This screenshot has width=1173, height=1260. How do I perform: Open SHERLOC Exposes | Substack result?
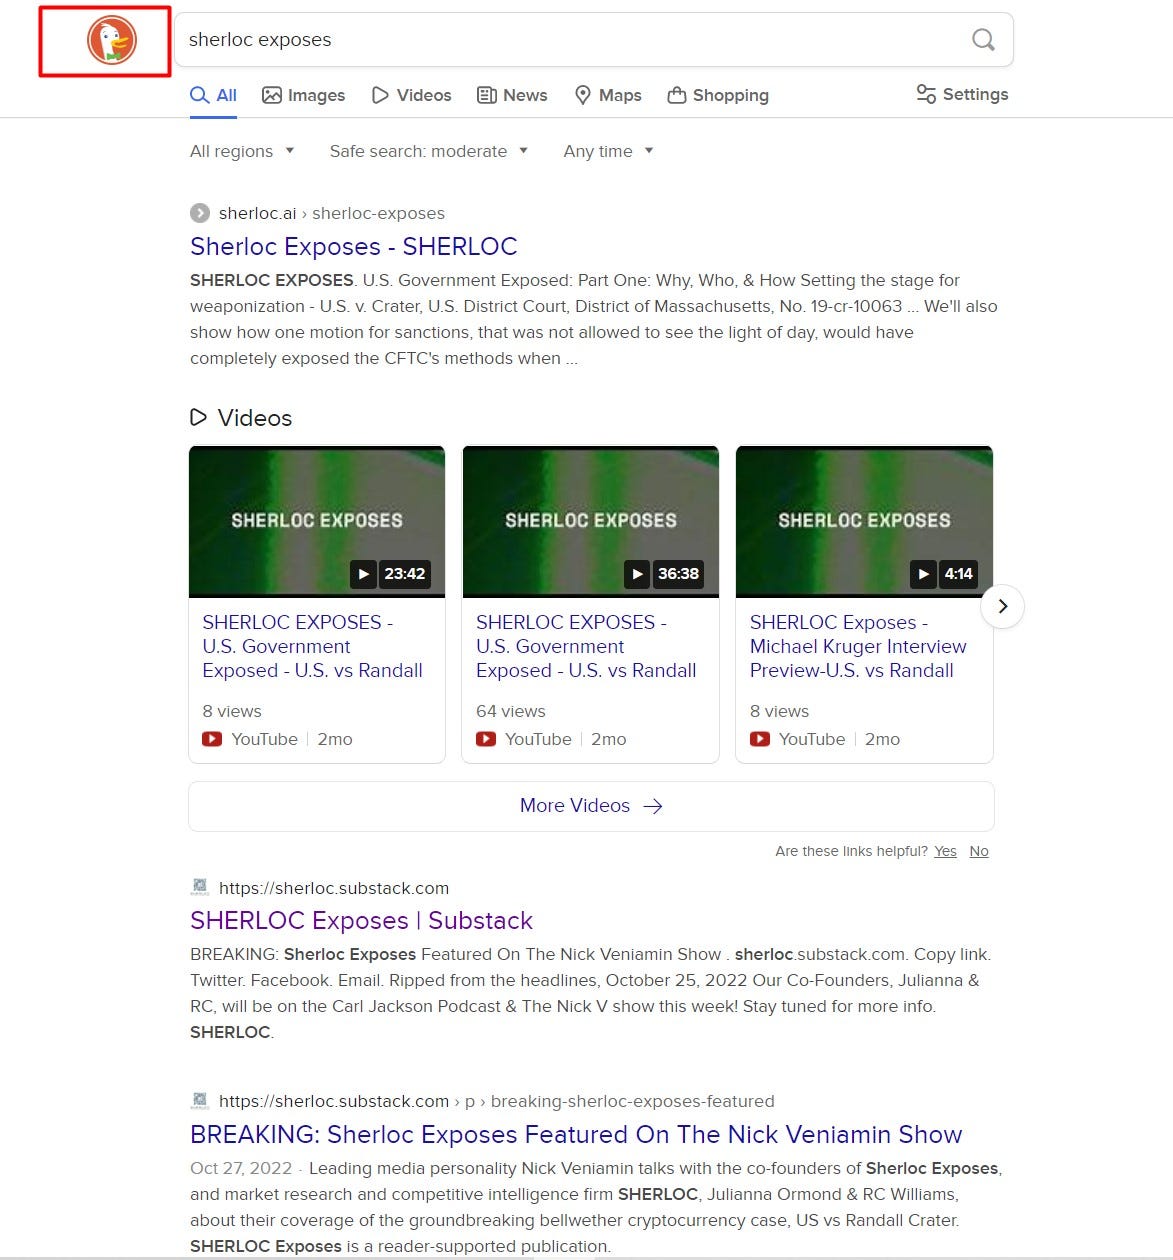point(361,920)
